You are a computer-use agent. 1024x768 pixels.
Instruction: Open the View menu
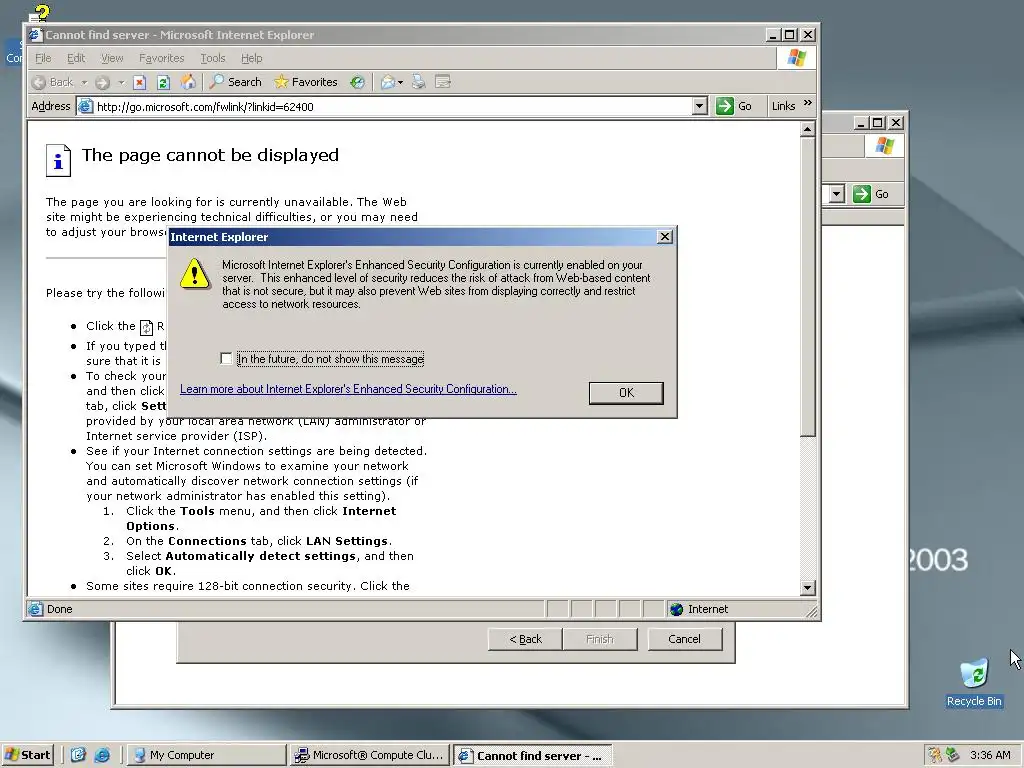tap(112, 58)
